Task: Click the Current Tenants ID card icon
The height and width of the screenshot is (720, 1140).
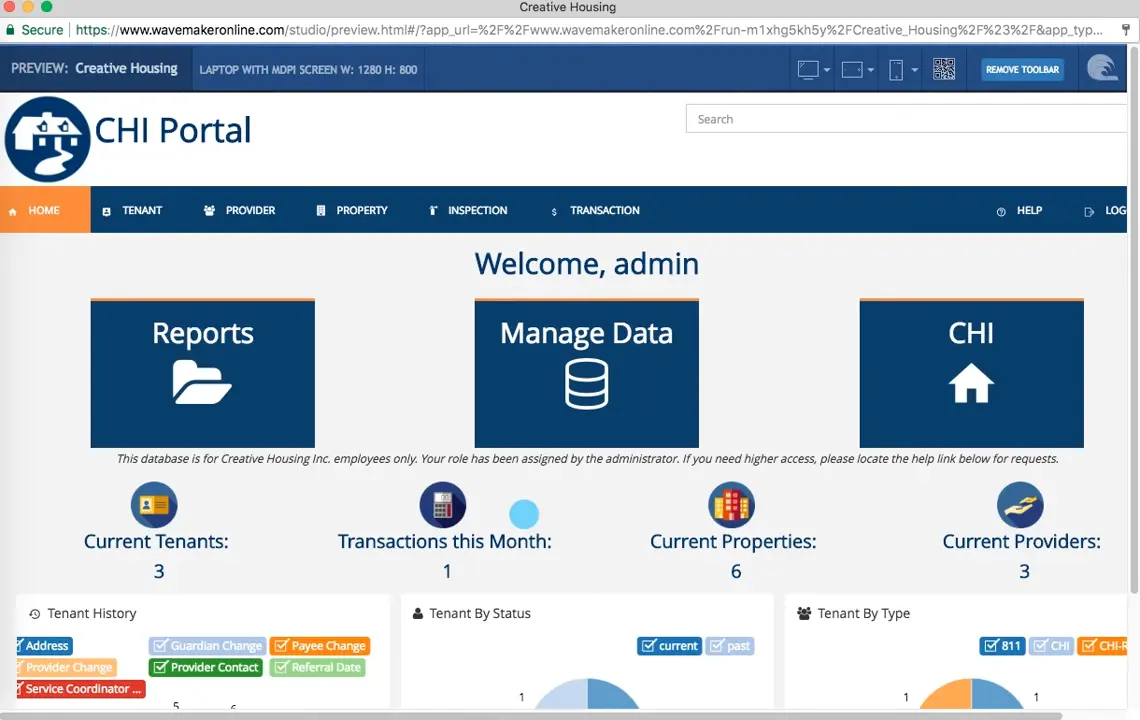Action: 154,505
